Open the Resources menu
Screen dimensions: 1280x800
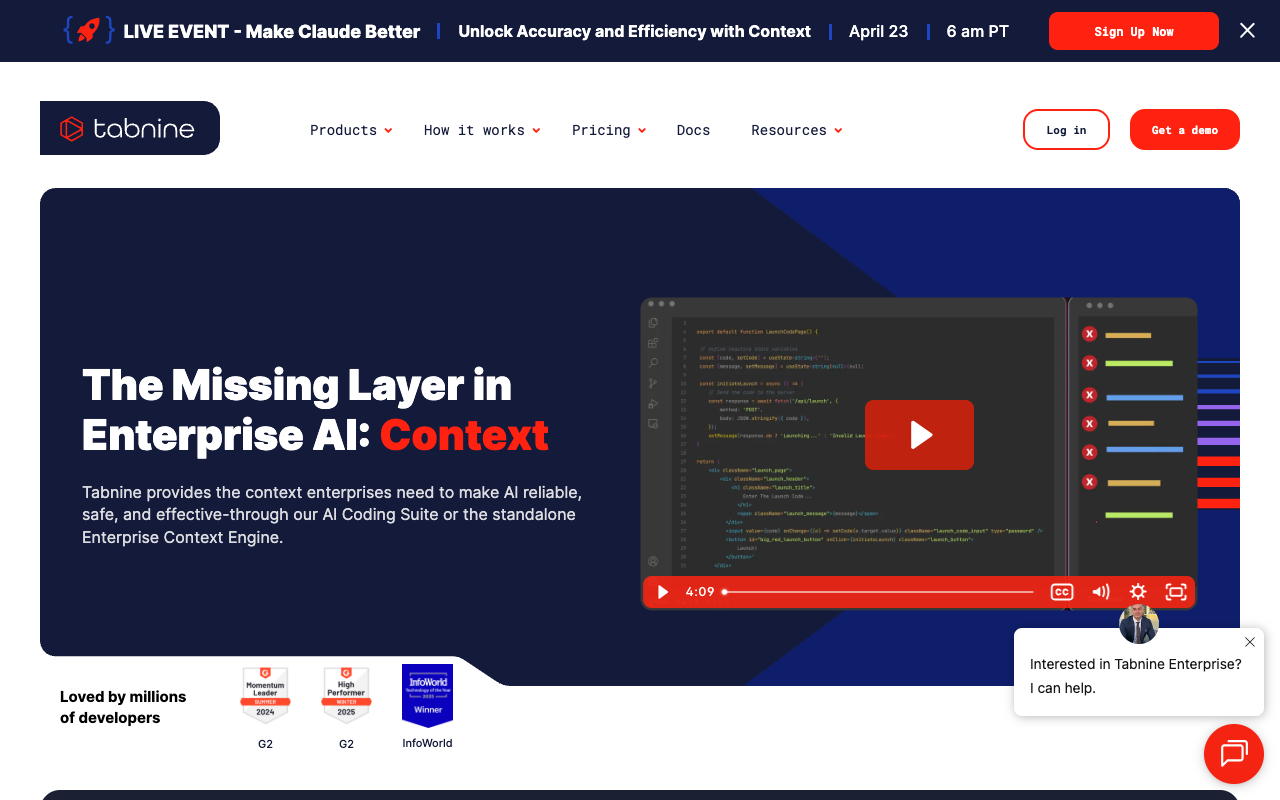[x=789, y=130]
